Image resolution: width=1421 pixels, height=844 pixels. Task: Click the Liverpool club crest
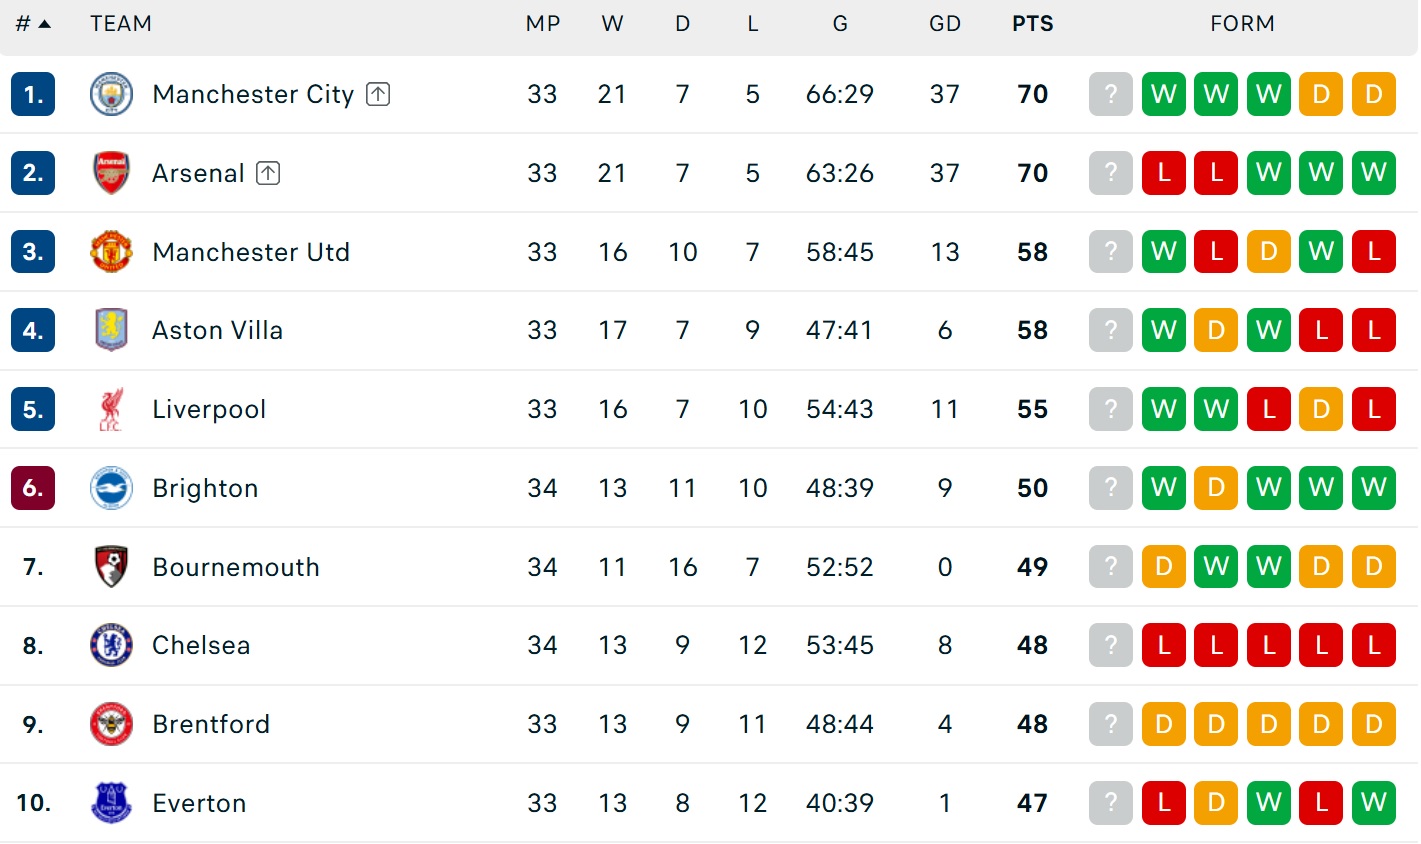click(x=111, y=409)
